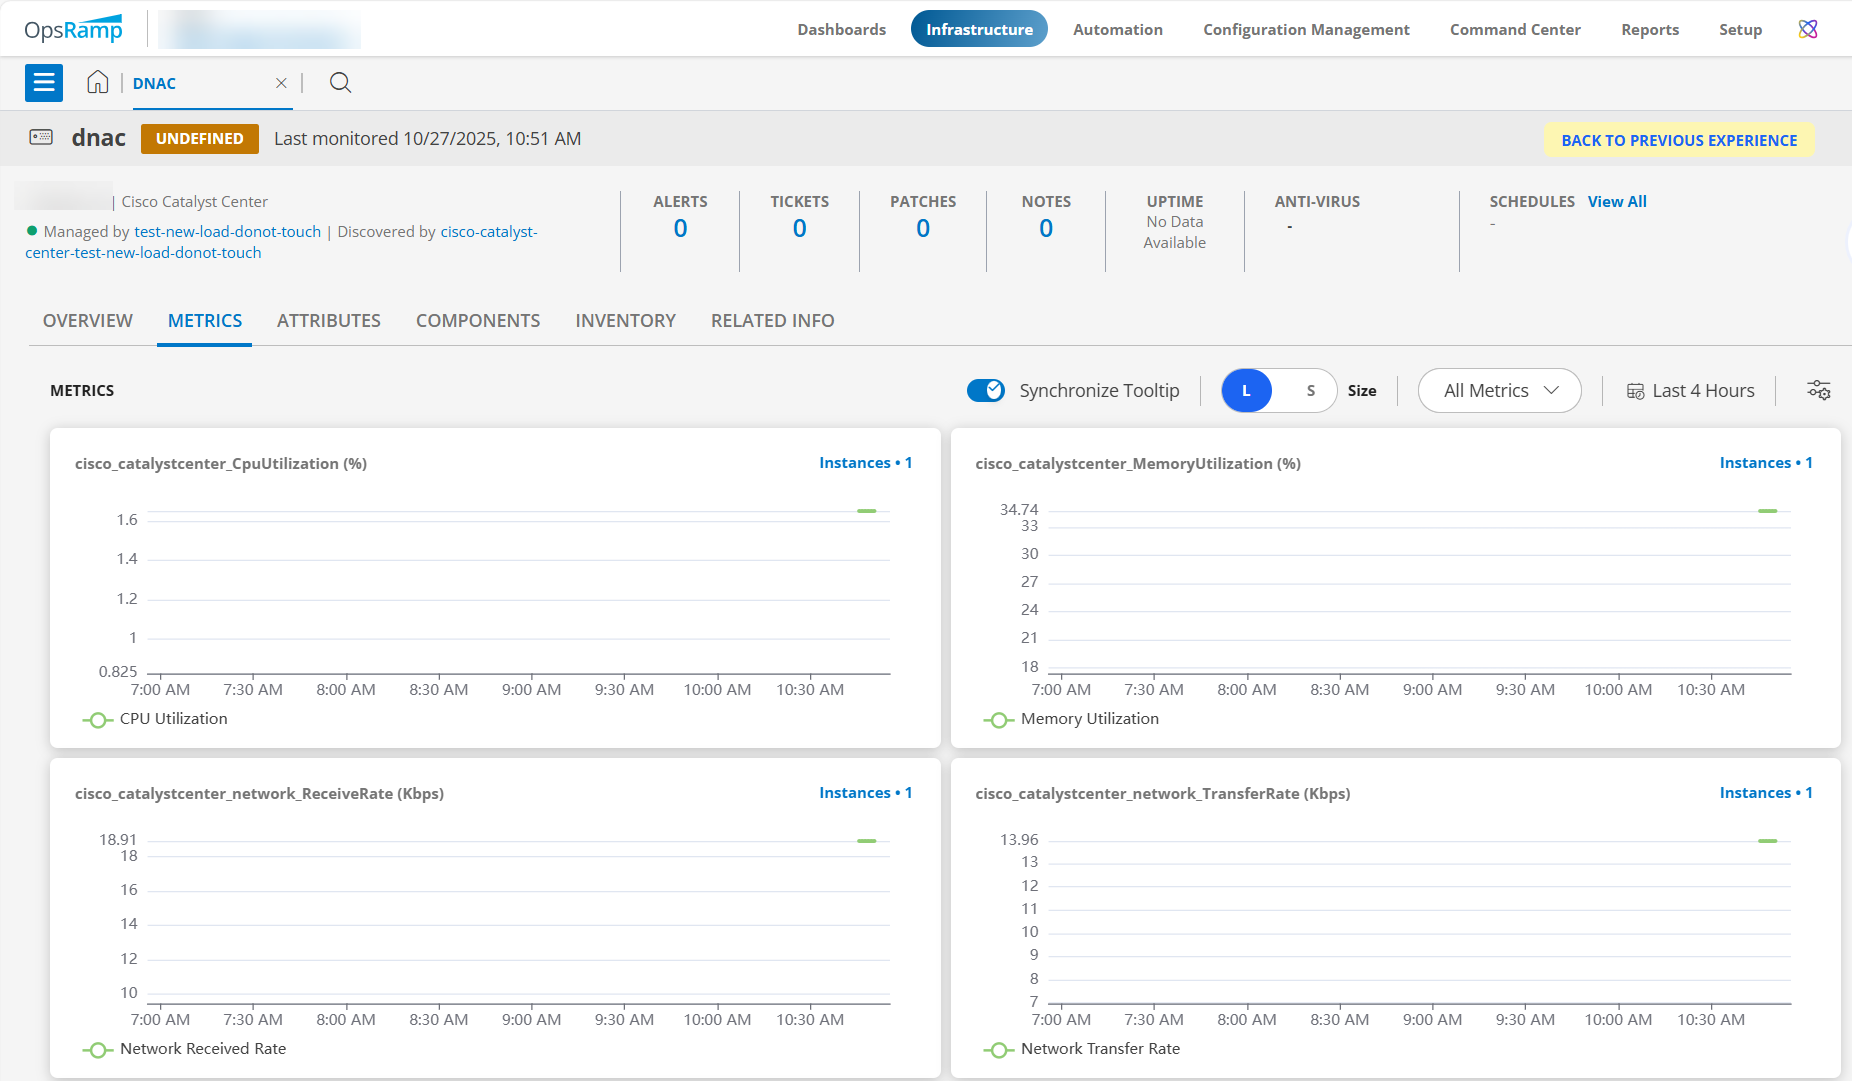Viewport: 1852px width, 1081px height.
Task: Expand the All Metrics dropdown
Action: [x=1499, y=390]
